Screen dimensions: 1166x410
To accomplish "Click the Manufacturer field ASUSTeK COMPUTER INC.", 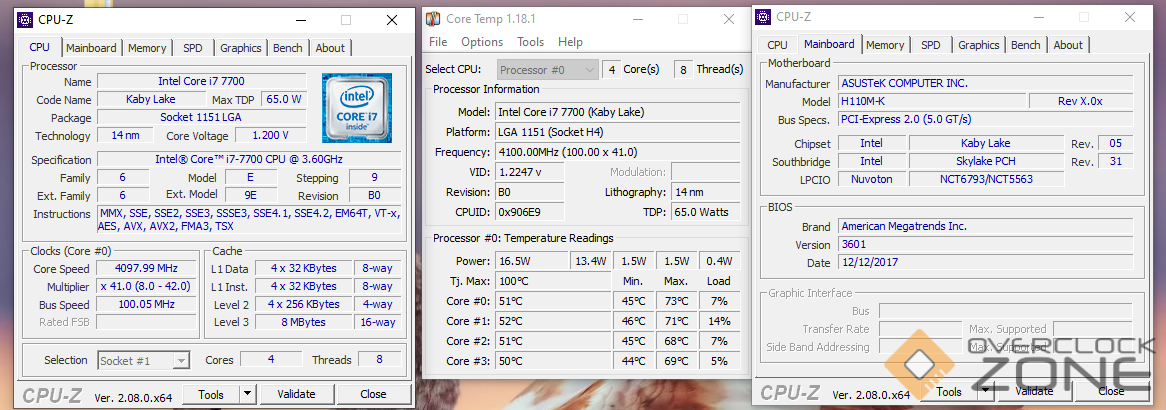I will click(985, 83).
